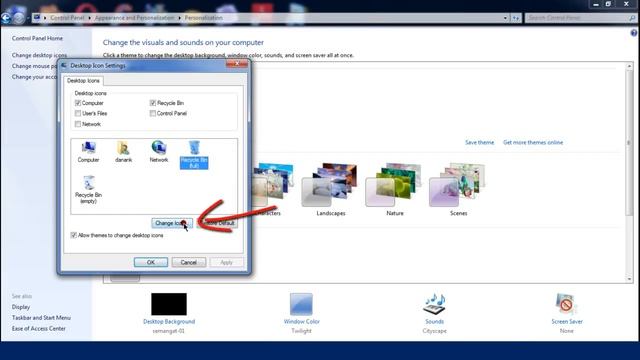The width and height of the screenshot is (640, 360).
Task: Toggle the Recycle Bin checkbox
Action: [153, 103]
